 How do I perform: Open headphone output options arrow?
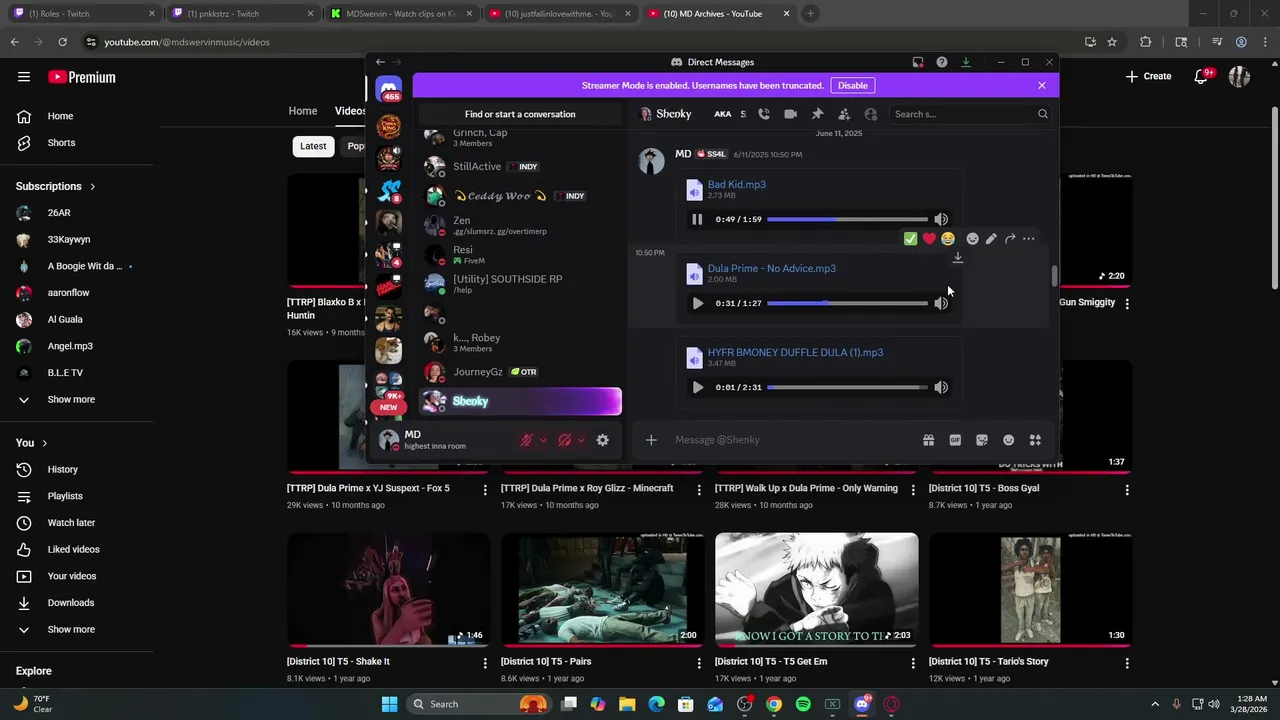coord(581,440)
